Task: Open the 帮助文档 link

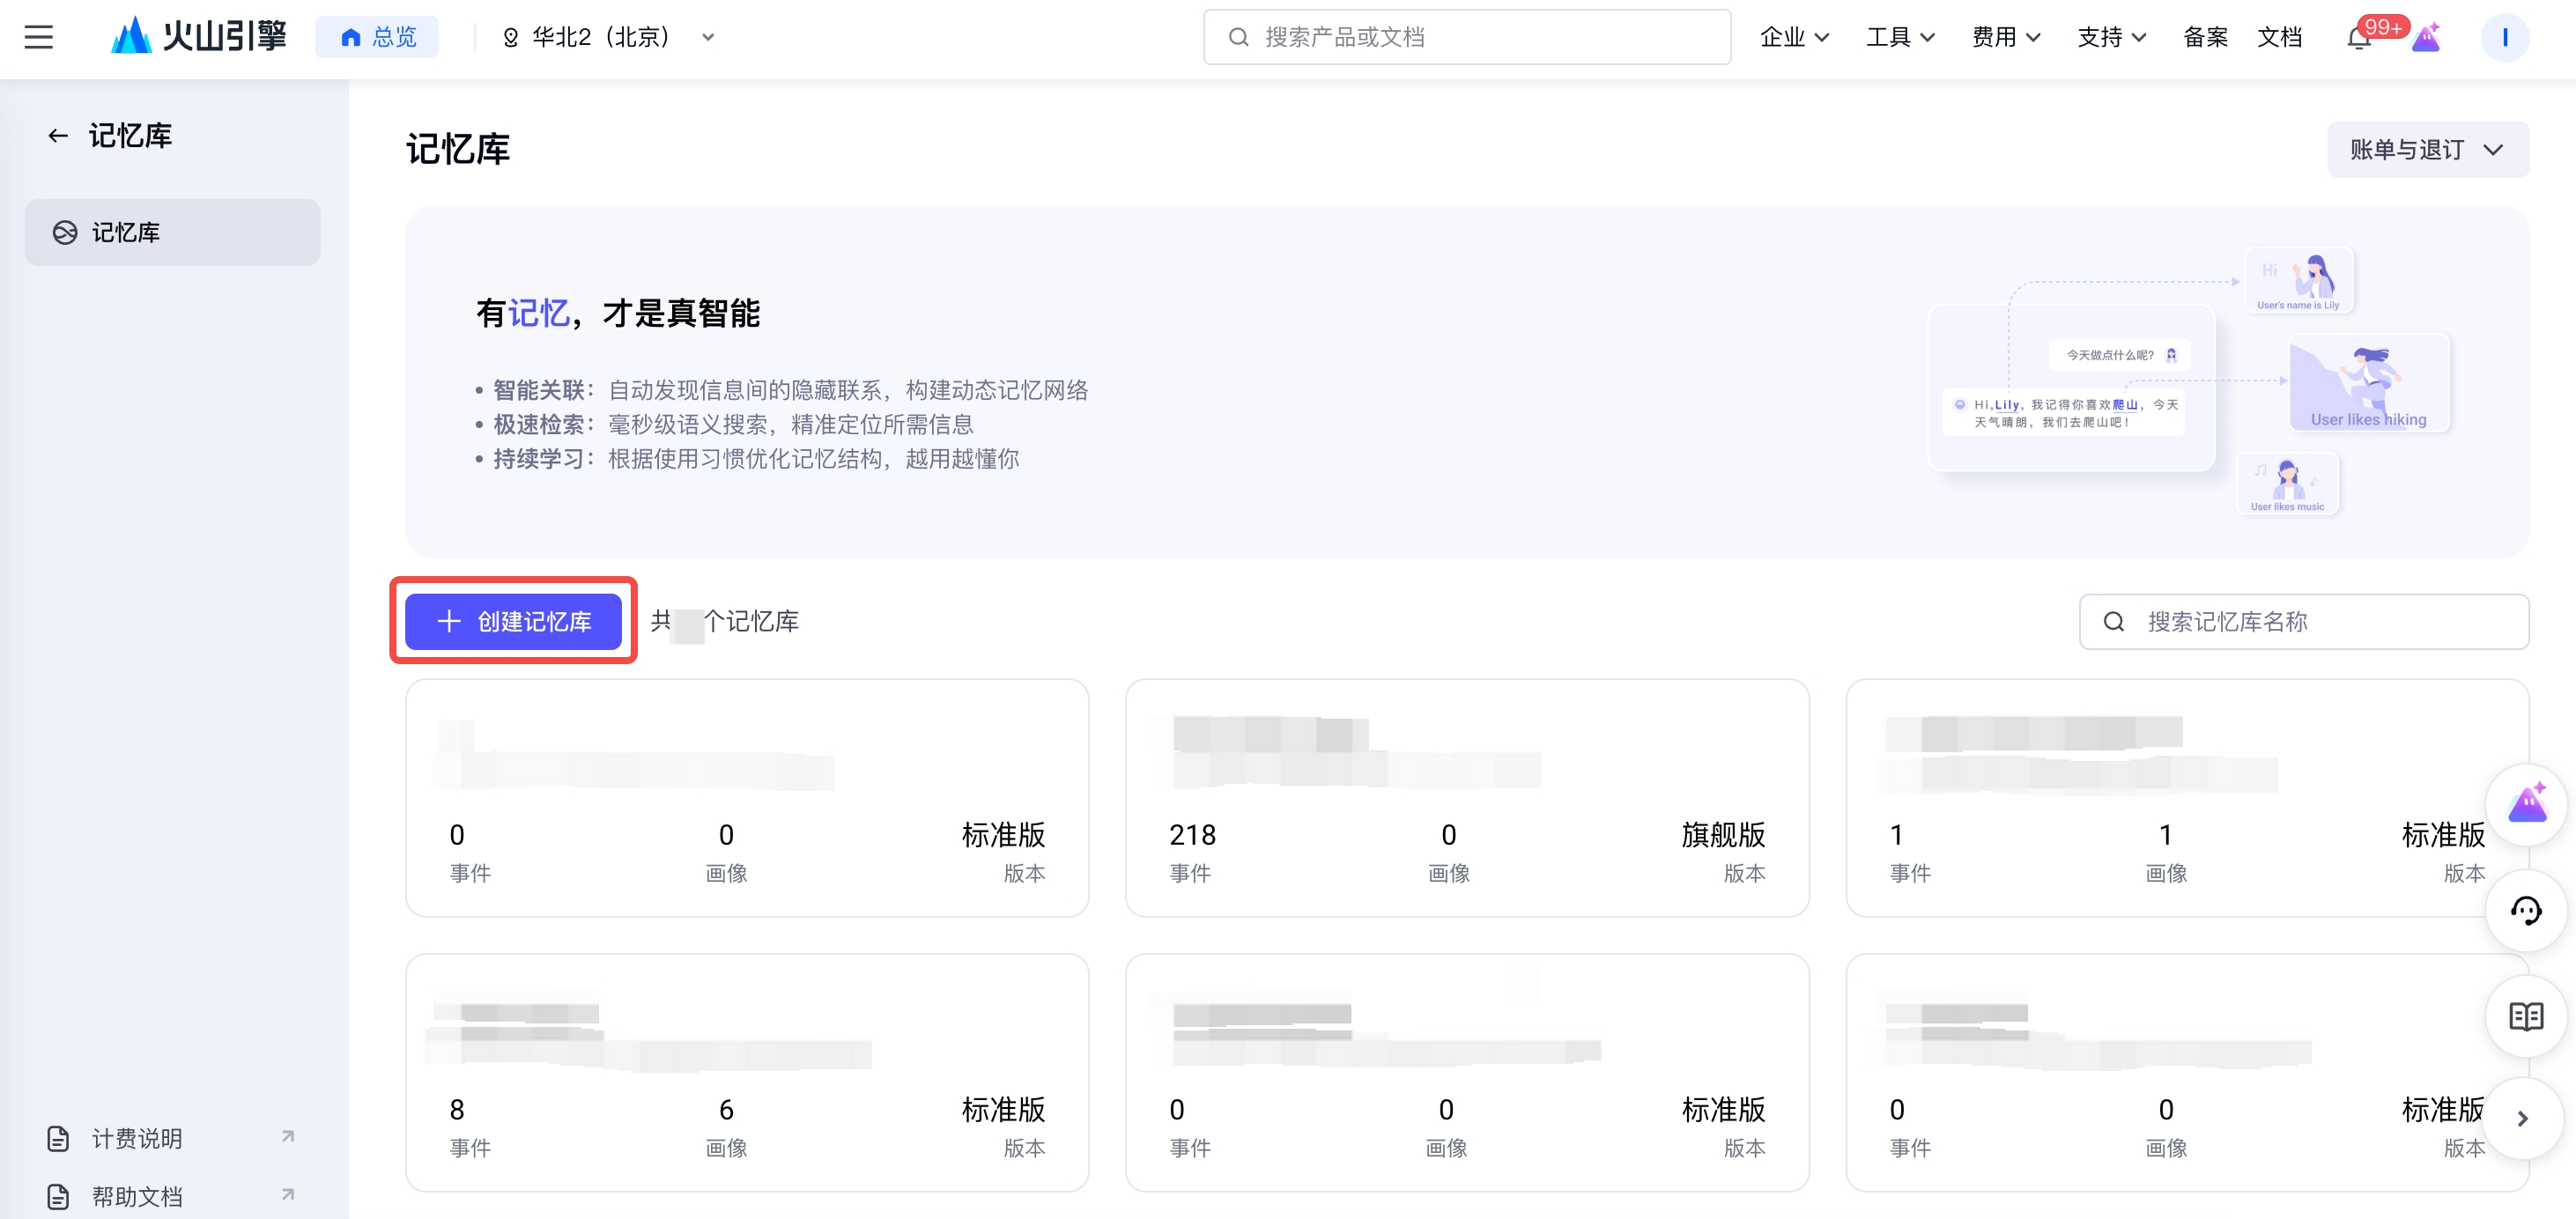Action: (138, 1196)
